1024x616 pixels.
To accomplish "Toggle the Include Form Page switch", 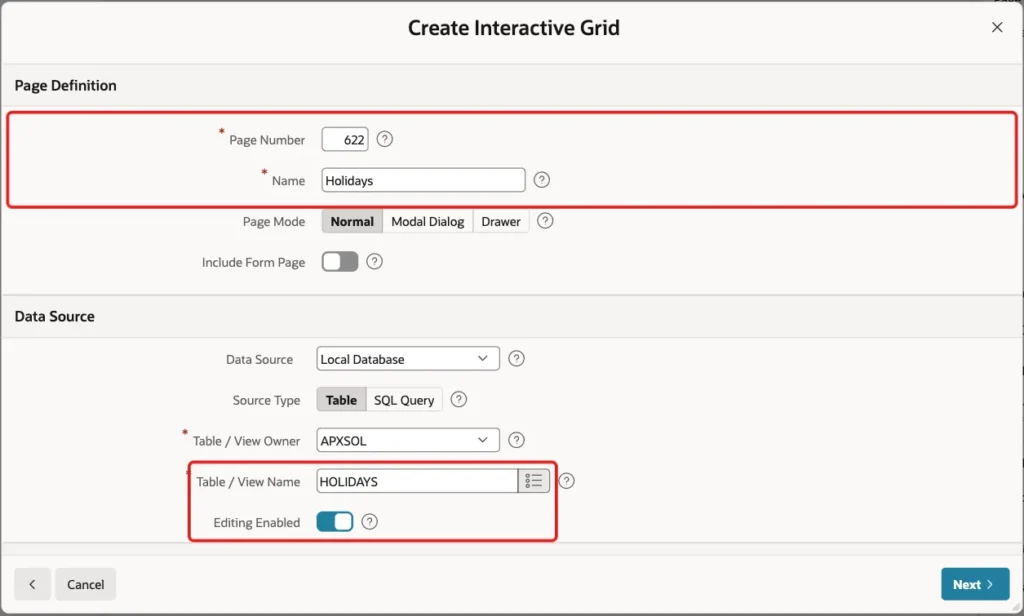I will tap(340, 261).
